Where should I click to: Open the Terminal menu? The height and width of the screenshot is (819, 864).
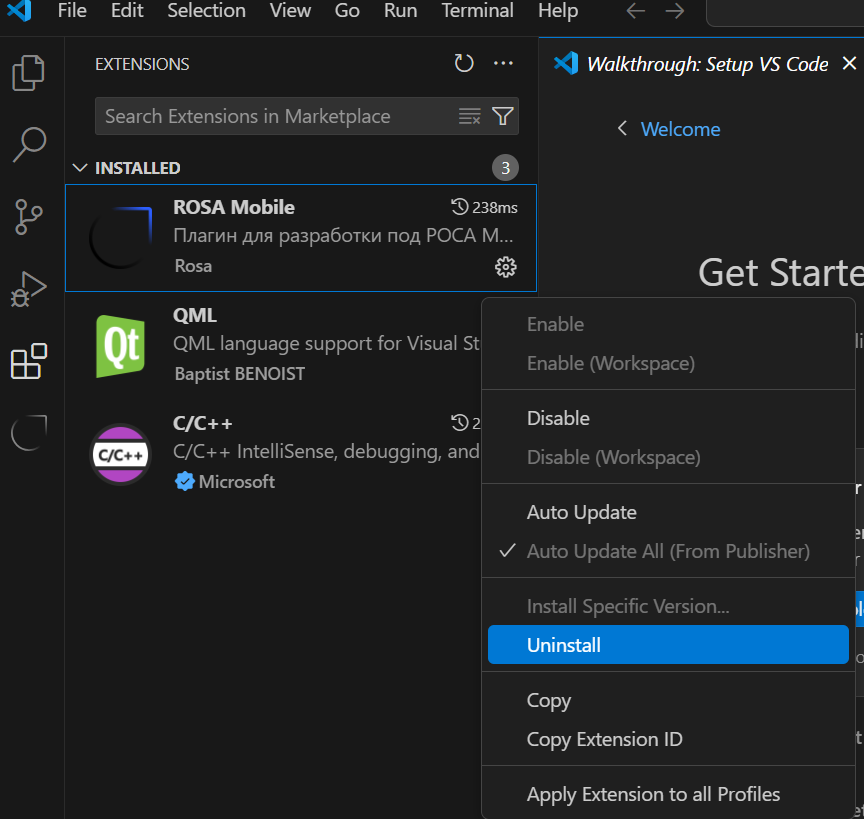pyautogui.click(x=477, y=12)
